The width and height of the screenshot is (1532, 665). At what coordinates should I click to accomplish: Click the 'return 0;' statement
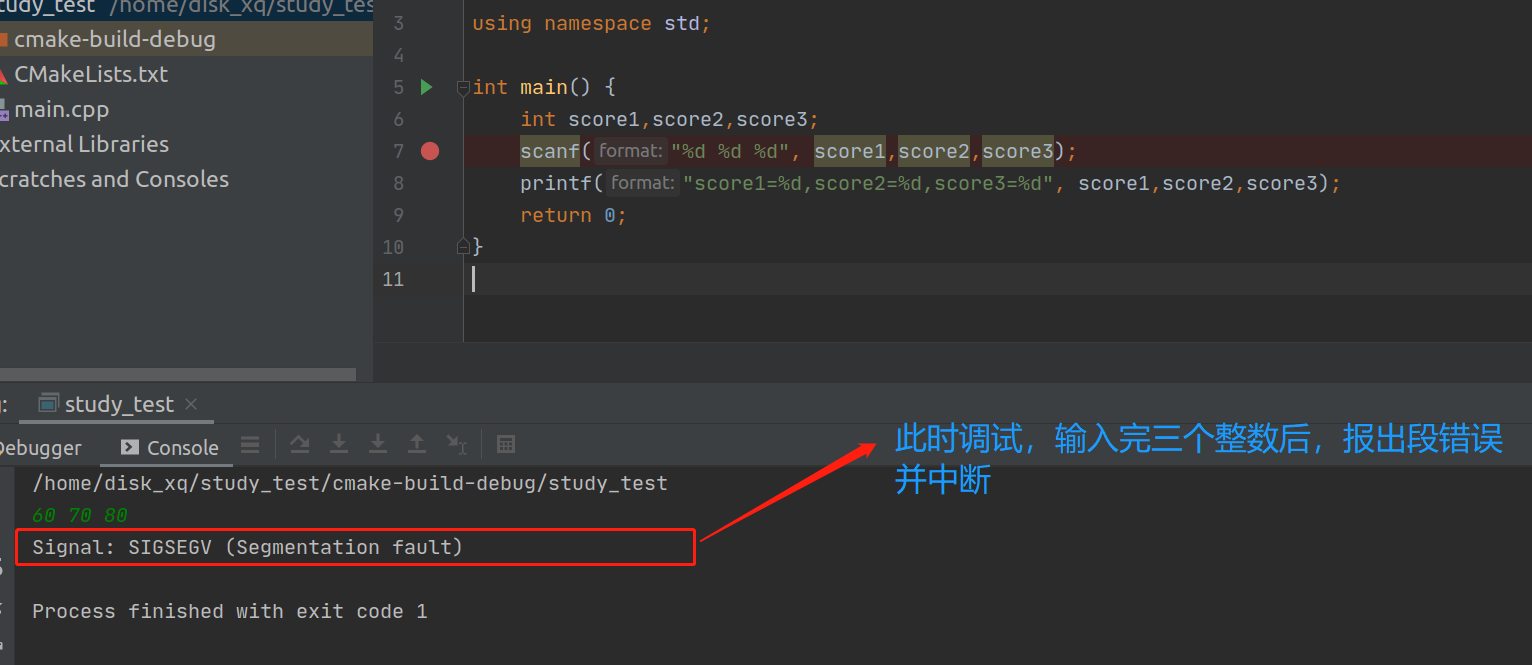(573, 215)
